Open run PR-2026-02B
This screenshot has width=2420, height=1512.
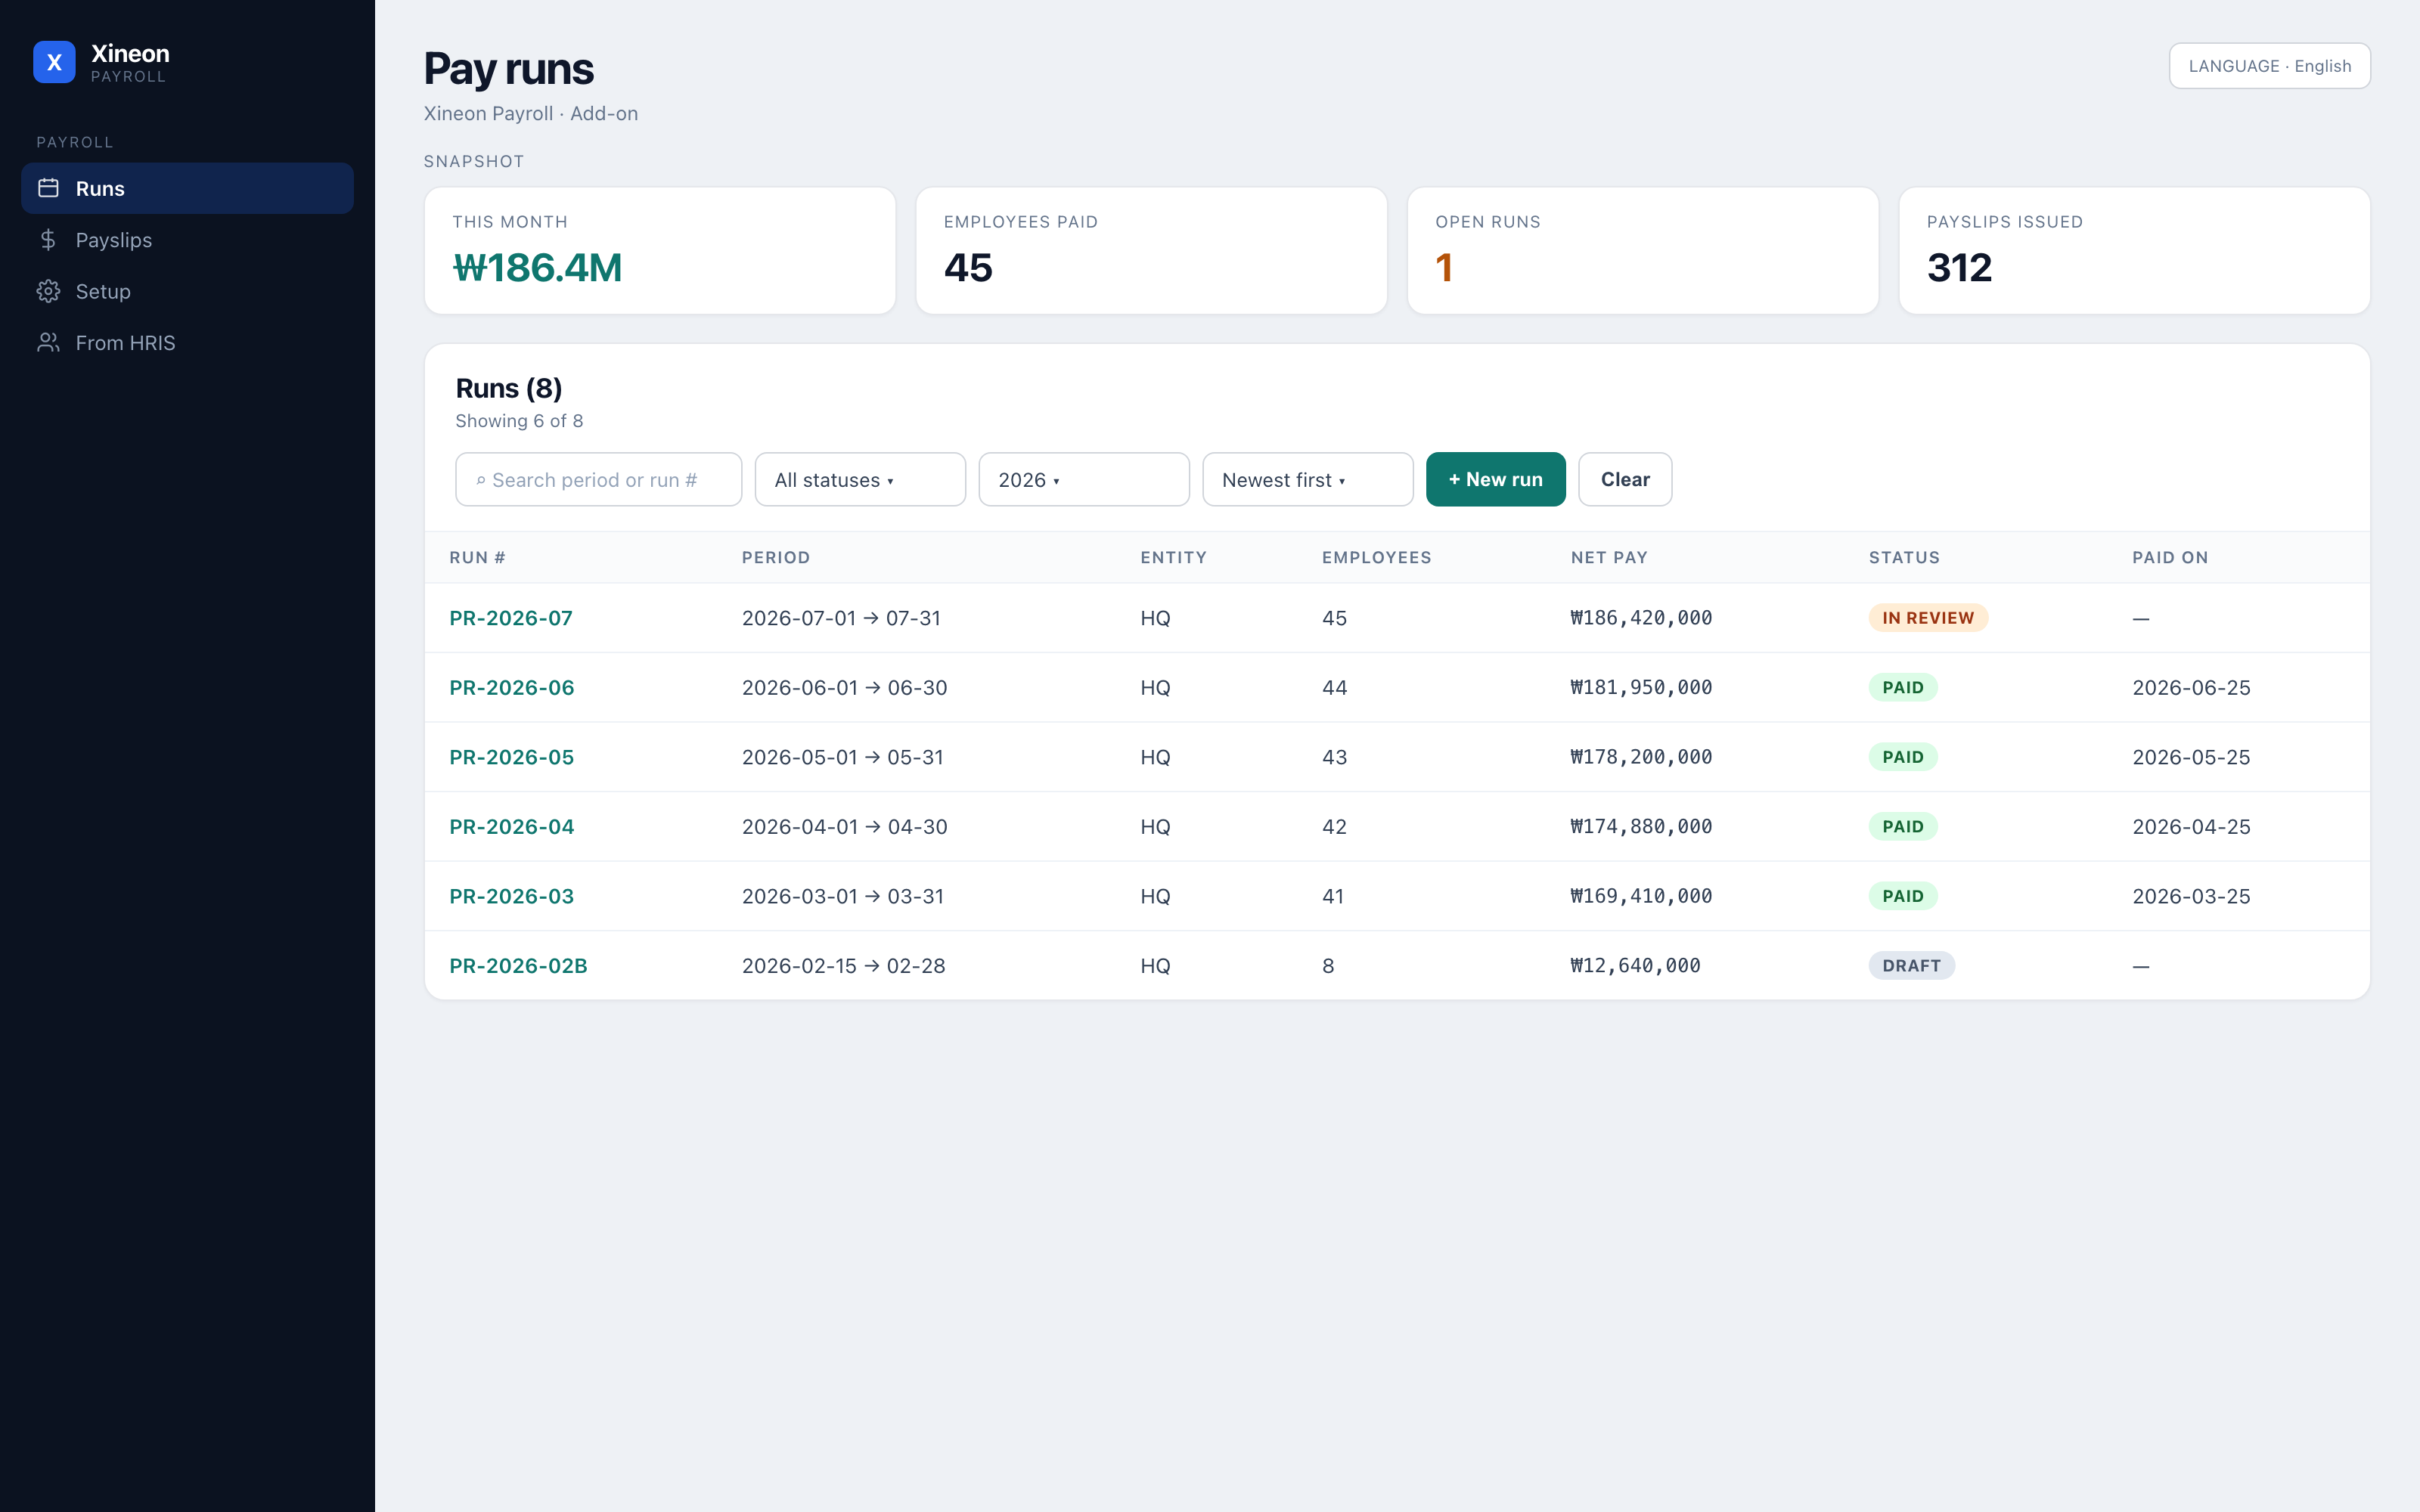pos(518,966)
